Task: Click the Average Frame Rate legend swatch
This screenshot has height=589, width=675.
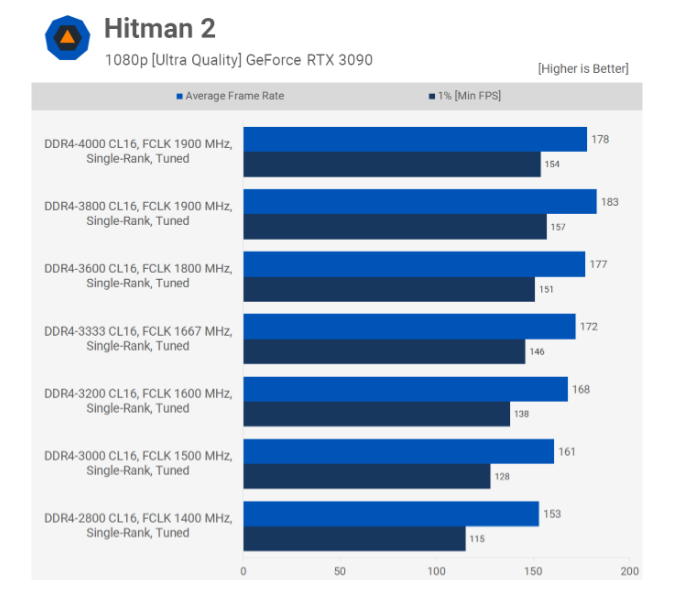Action: pyautogui.click(x=180, y=96)
